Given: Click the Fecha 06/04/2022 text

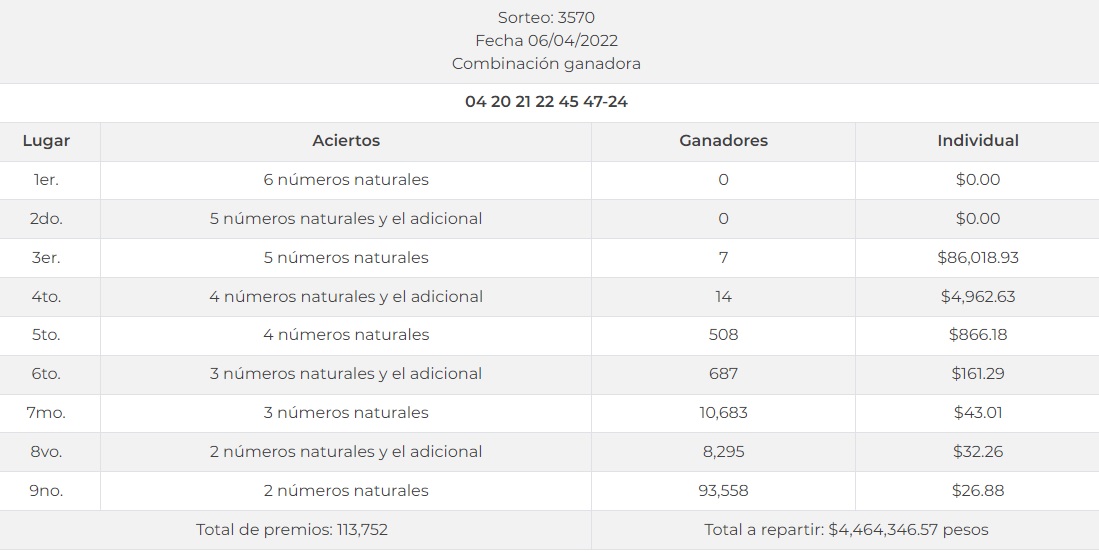Looking at the screenshot, I should (546, 41).
